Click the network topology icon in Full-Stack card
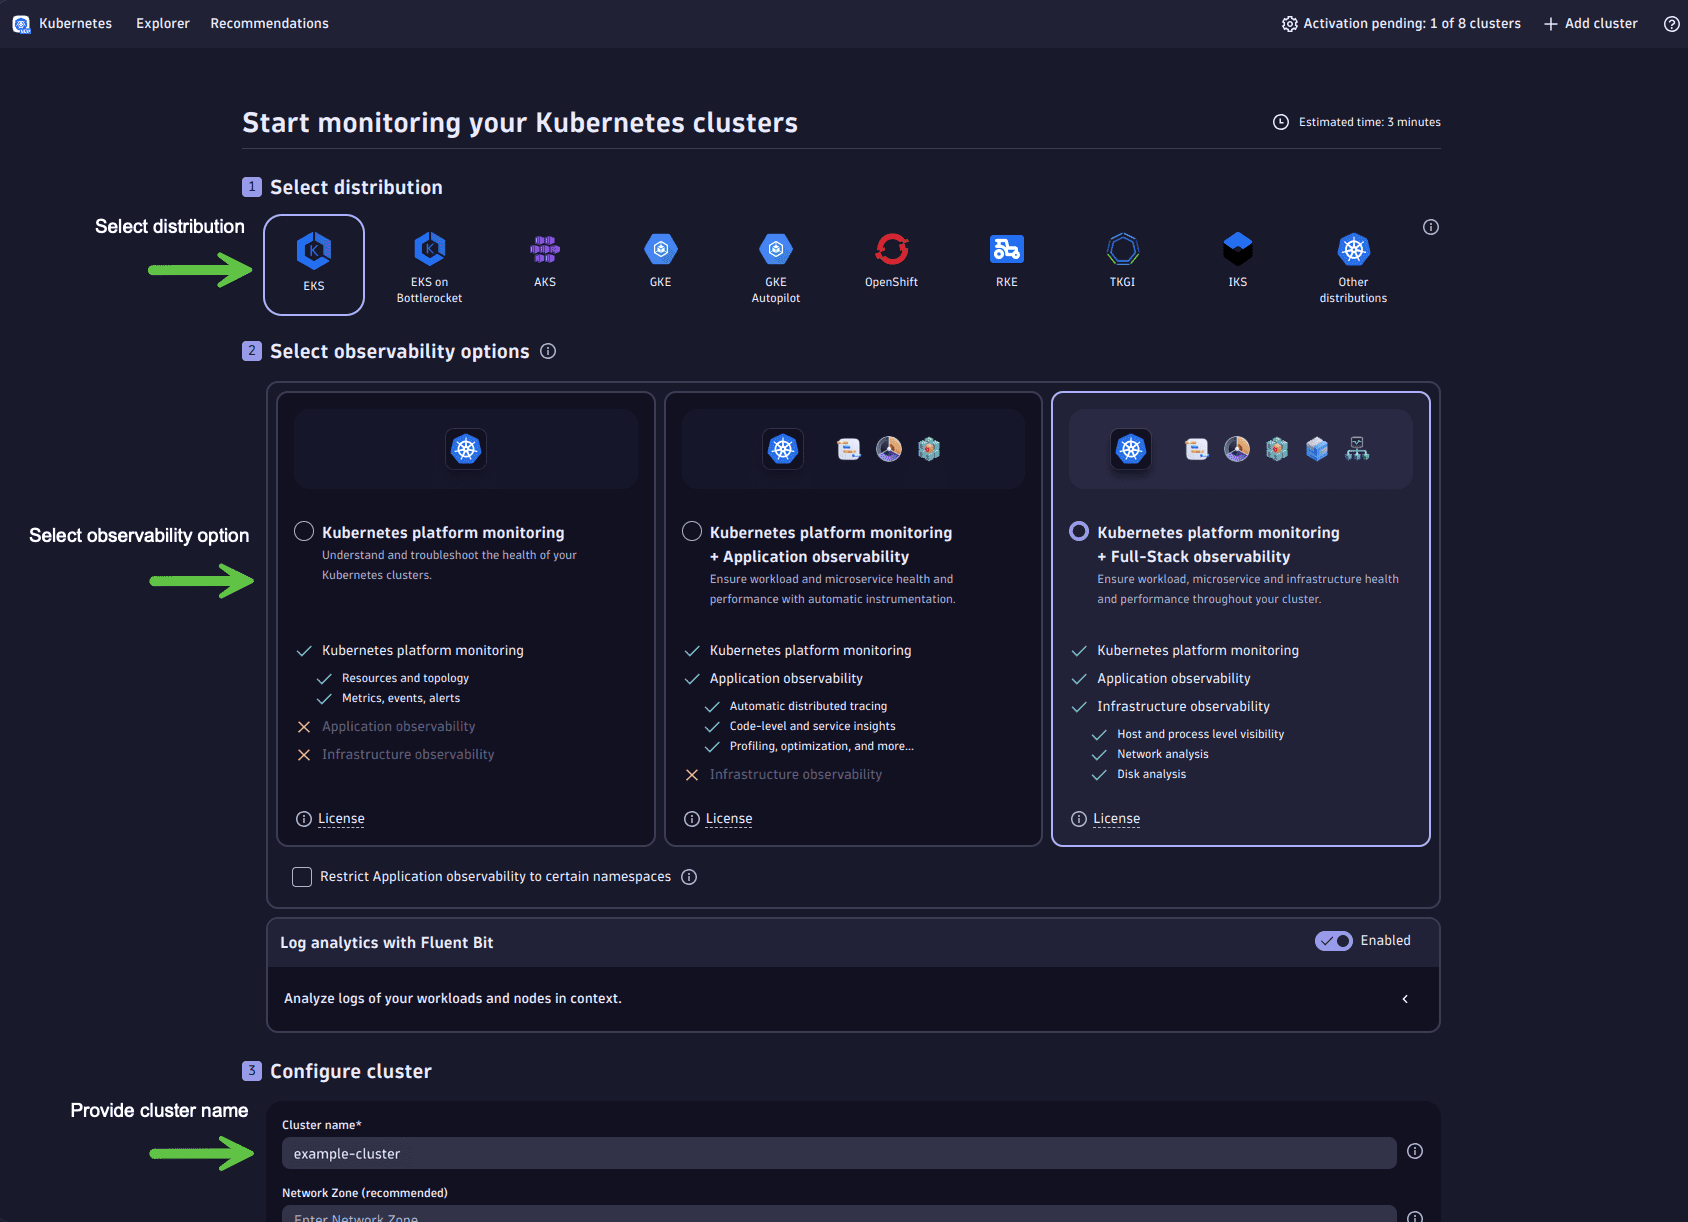Image resolution: width=1688 pixels, height=1222 pixels. point(1357,449)
